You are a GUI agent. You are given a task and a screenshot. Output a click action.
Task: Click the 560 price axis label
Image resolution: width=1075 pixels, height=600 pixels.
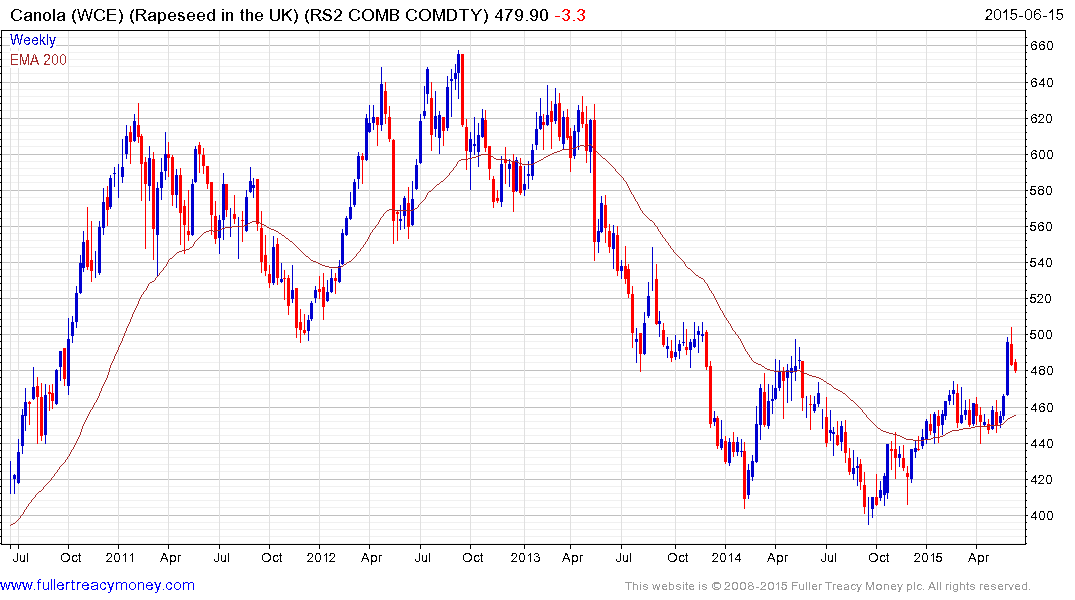[1042, 227]
